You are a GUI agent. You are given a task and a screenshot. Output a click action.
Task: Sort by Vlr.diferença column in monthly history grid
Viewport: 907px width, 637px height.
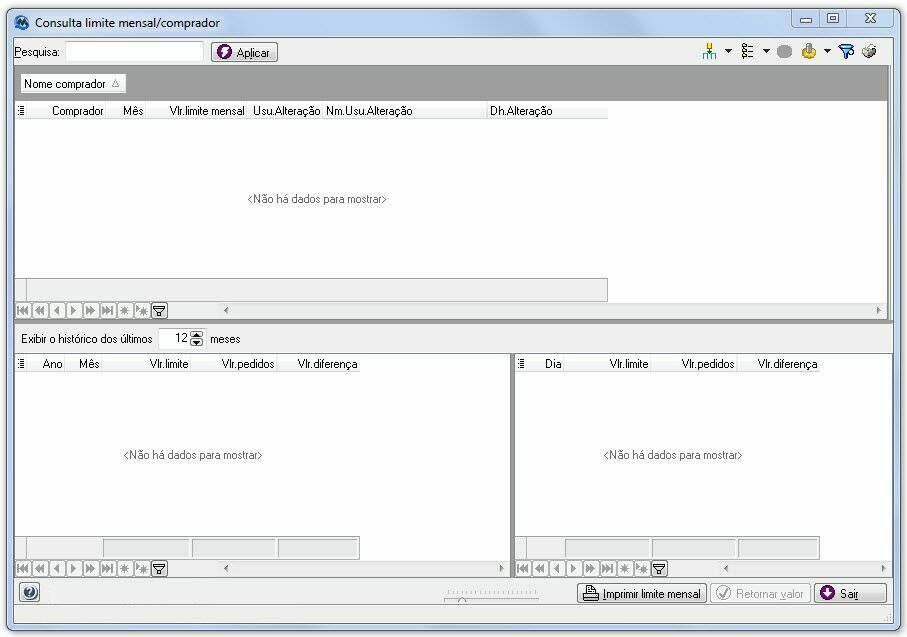point(319,364)
